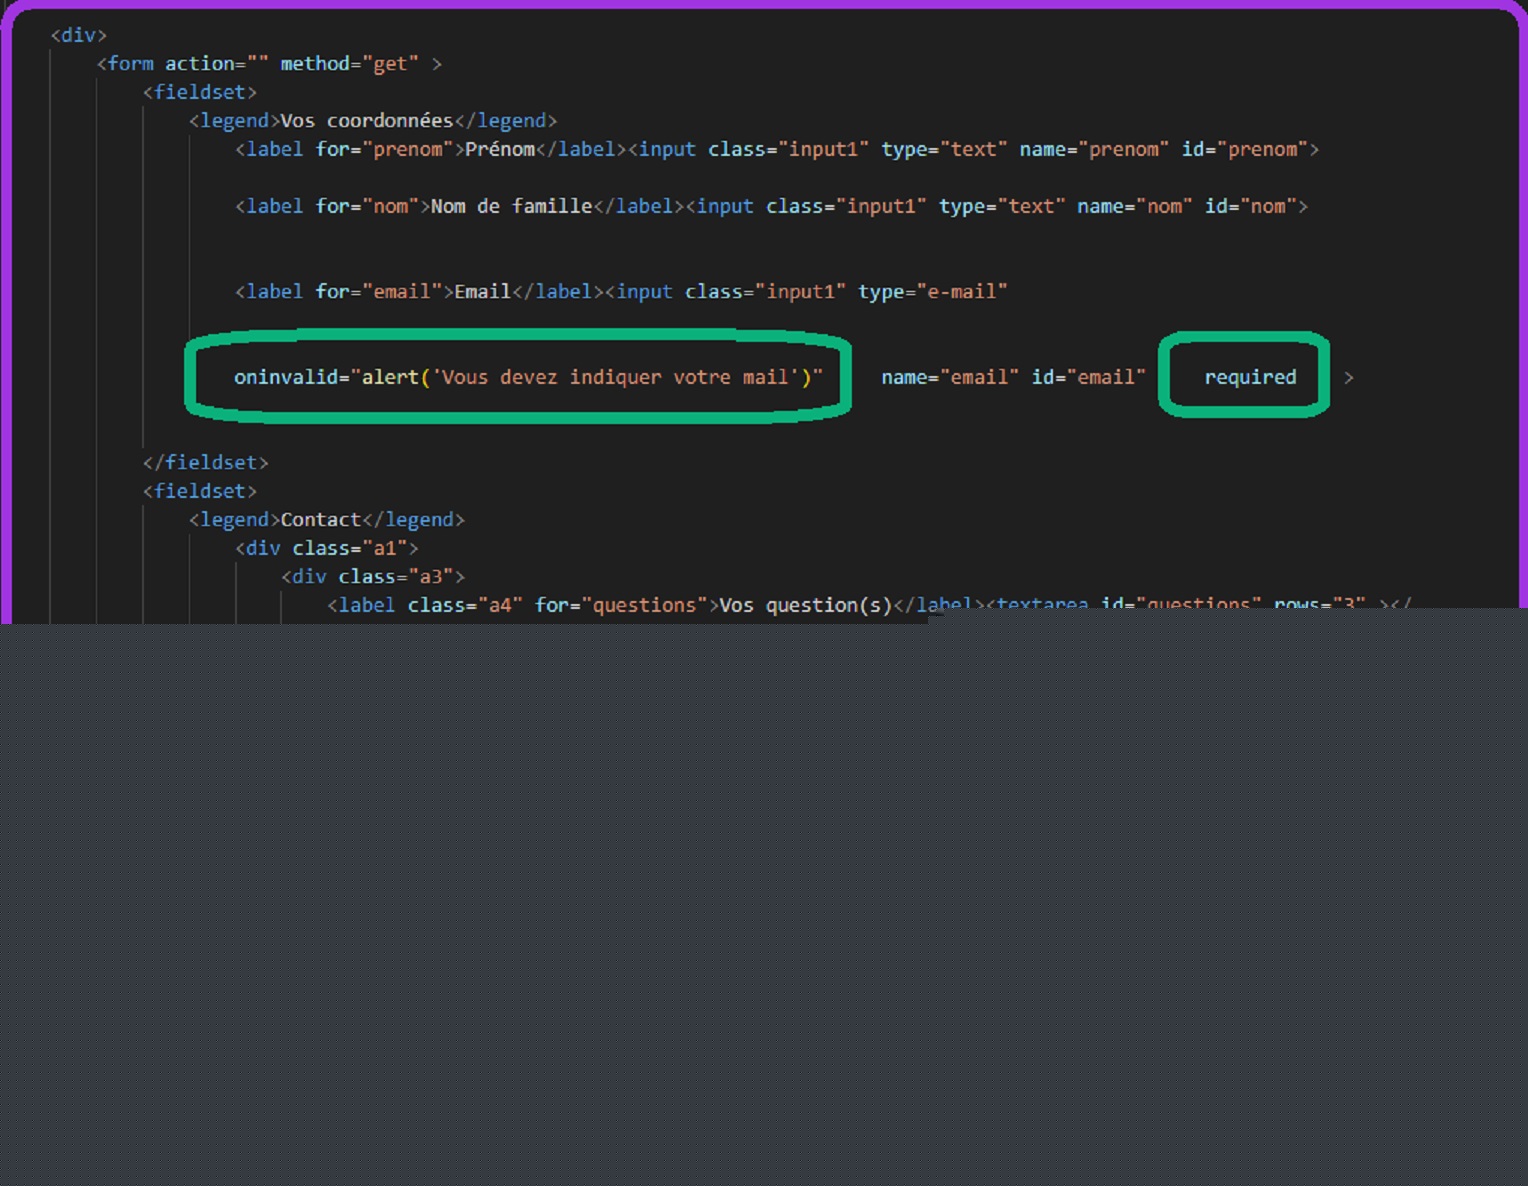The height and width of the screenshot is (1186, 1528).
Task: Click the circled "required" keyword
Action: [1249, 377]
